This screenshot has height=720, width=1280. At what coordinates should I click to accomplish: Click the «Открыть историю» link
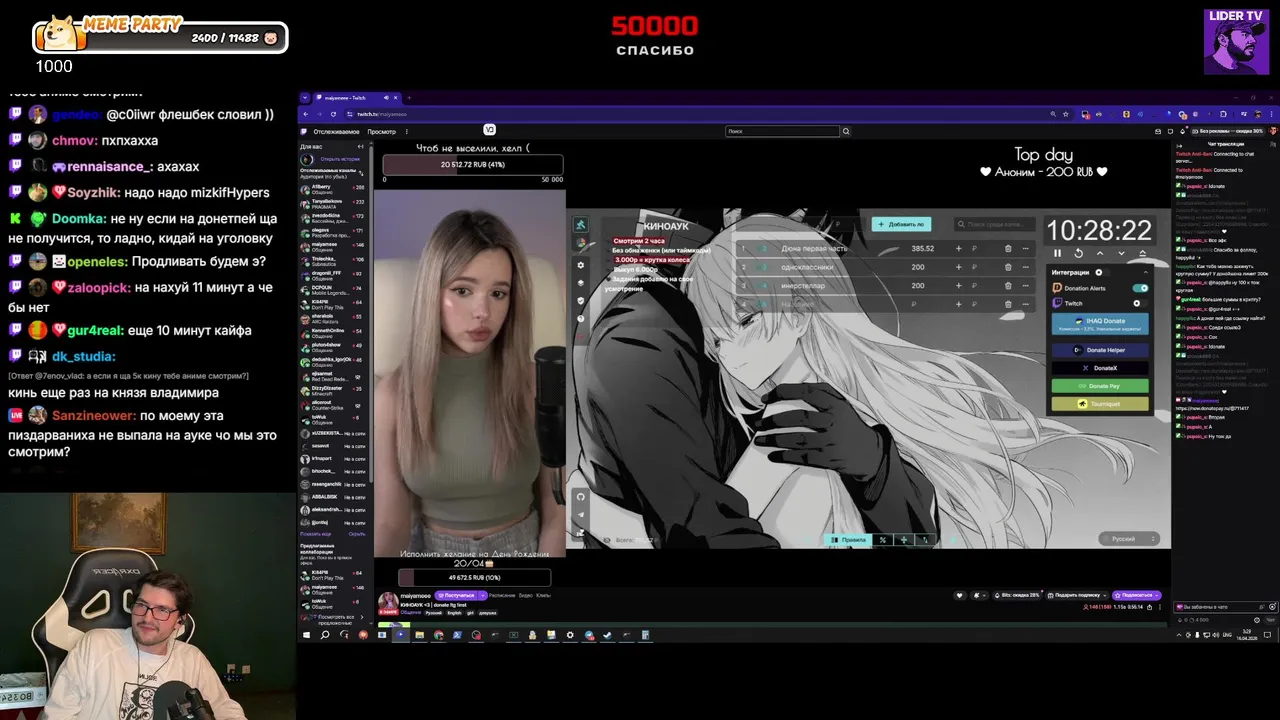tap(340, 159)
